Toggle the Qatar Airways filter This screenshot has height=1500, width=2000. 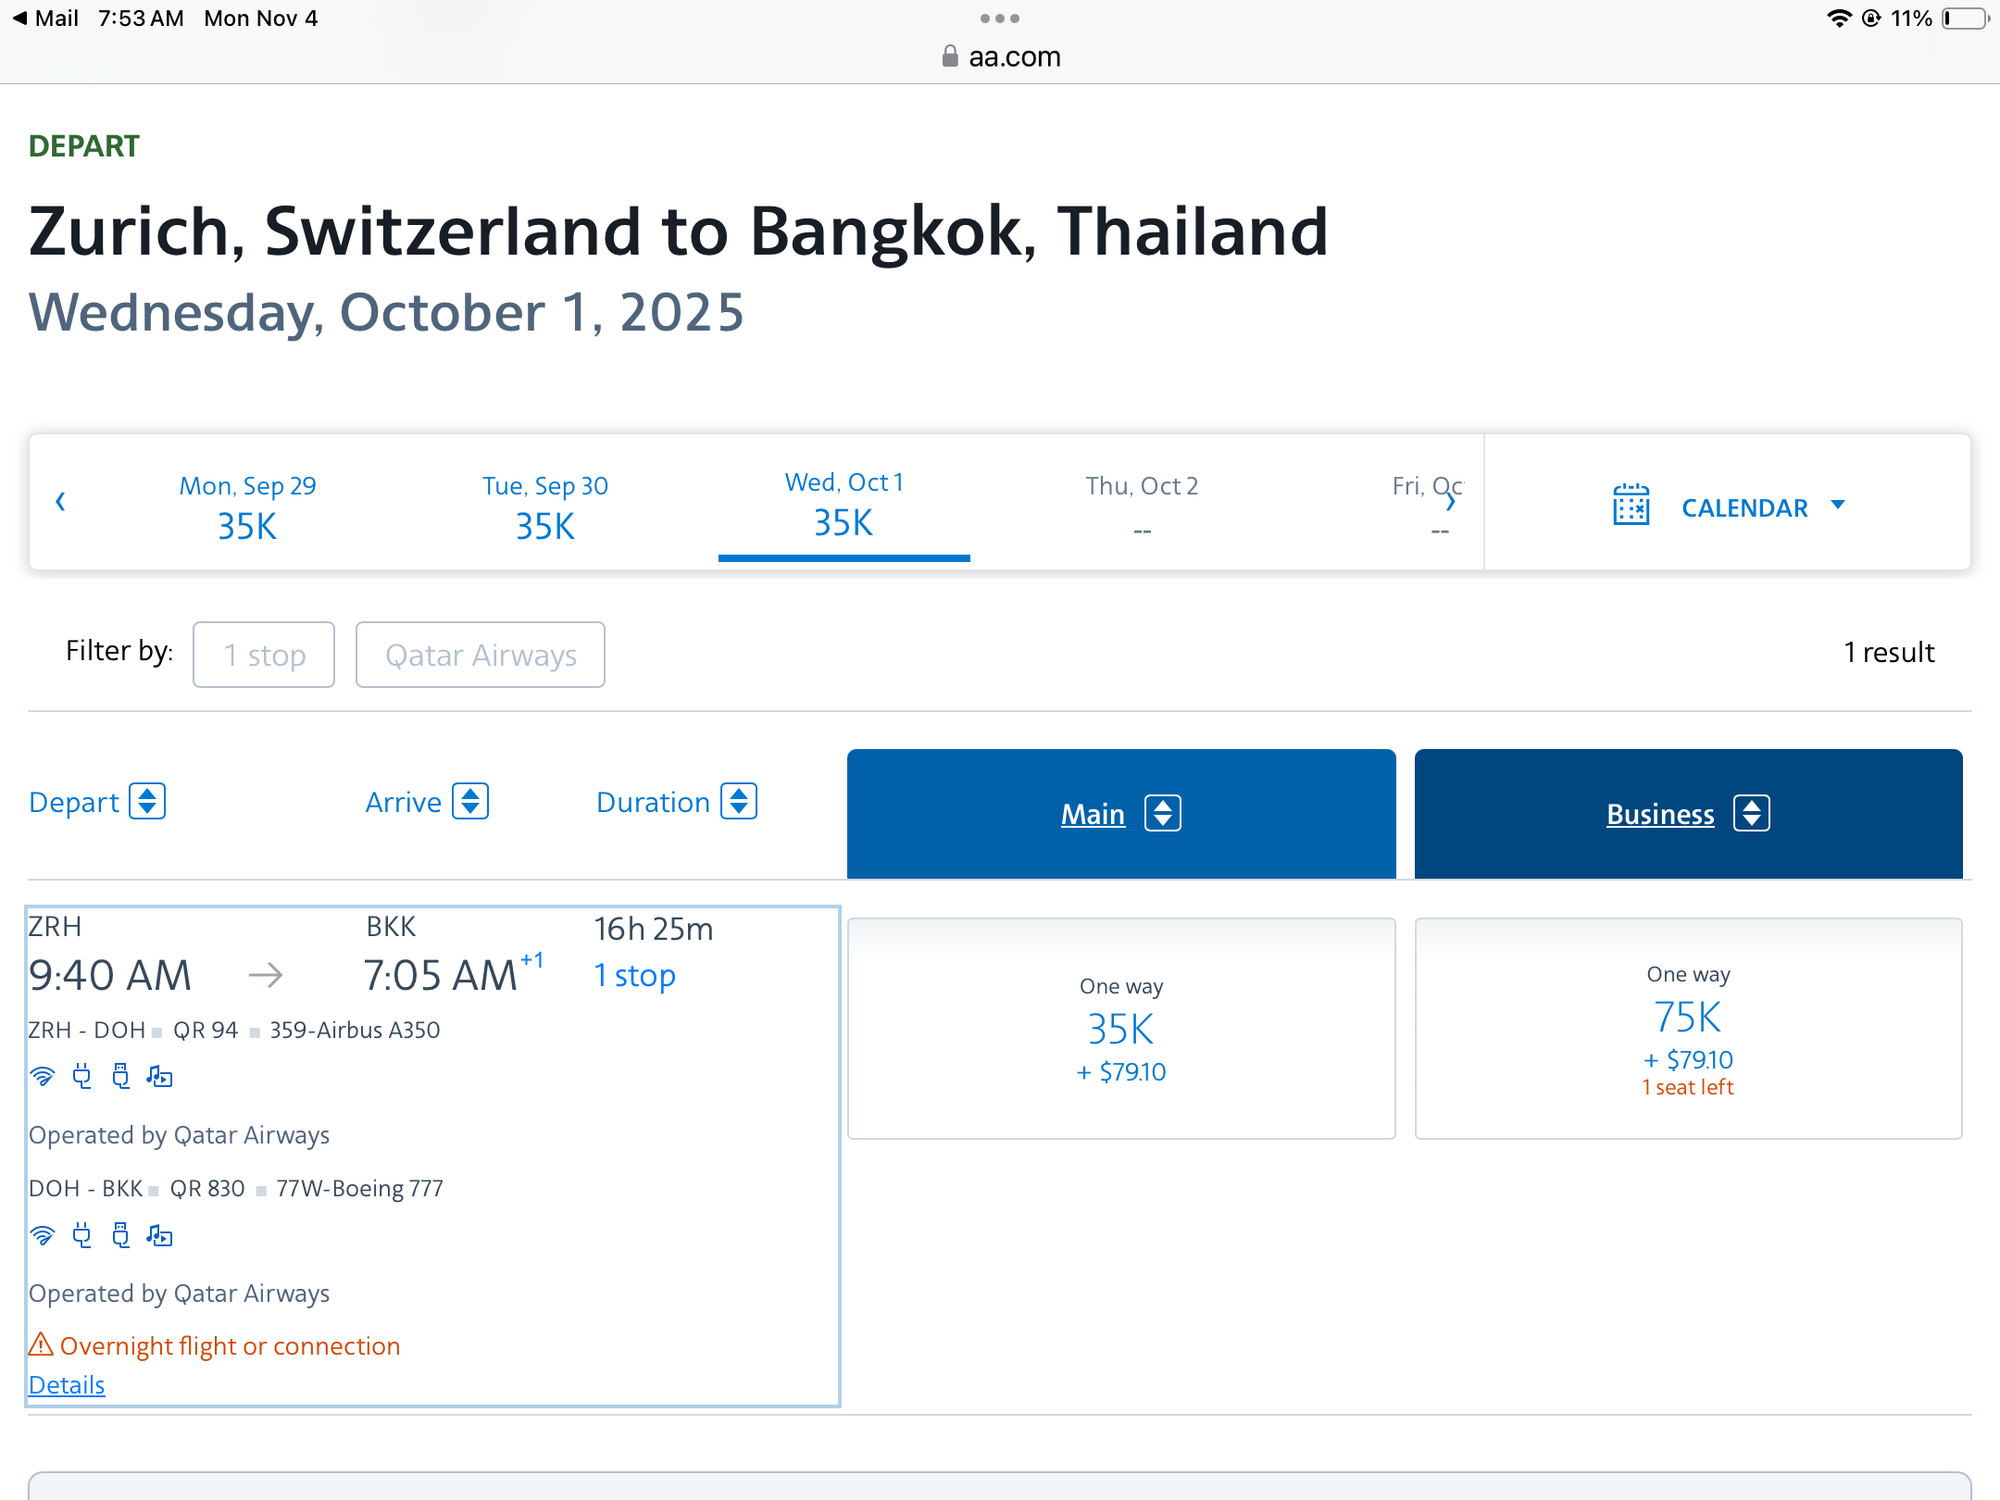[480, 655]
